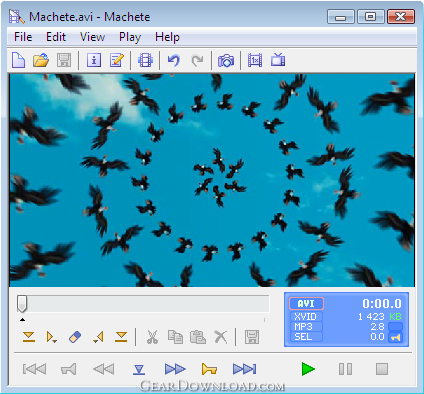The height and width of the screenshot is (394, 424).
Task: Toggle the AVI format indicator
Action: click(x=306, y=304)
